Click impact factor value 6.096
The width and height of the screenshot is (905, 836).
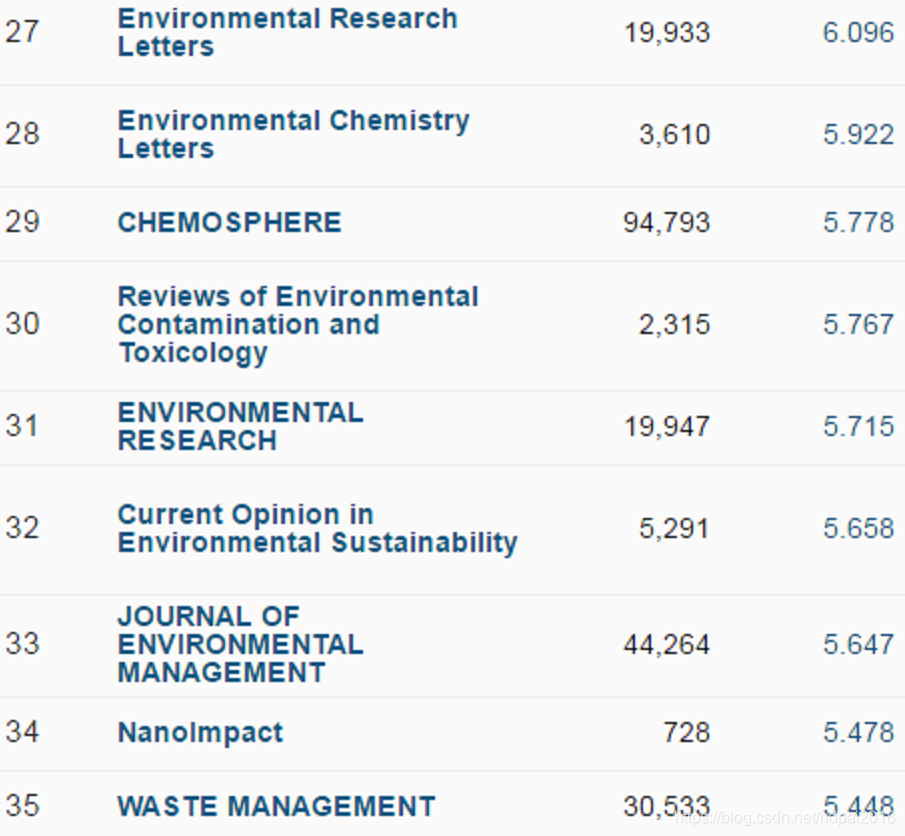(x=858, y=32)
